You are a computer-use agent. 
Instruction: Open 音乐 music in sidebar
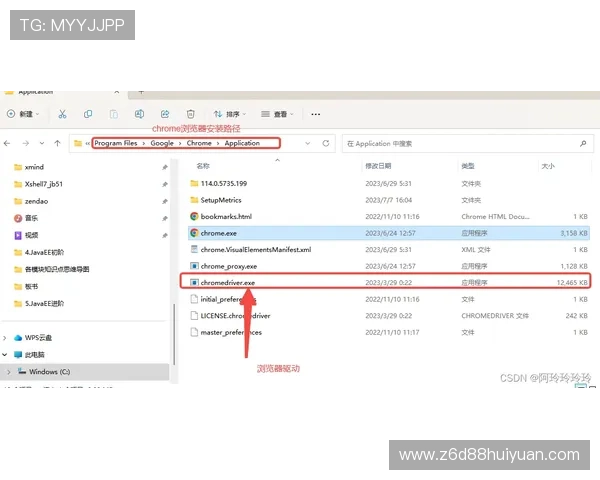tap(31, 218)
